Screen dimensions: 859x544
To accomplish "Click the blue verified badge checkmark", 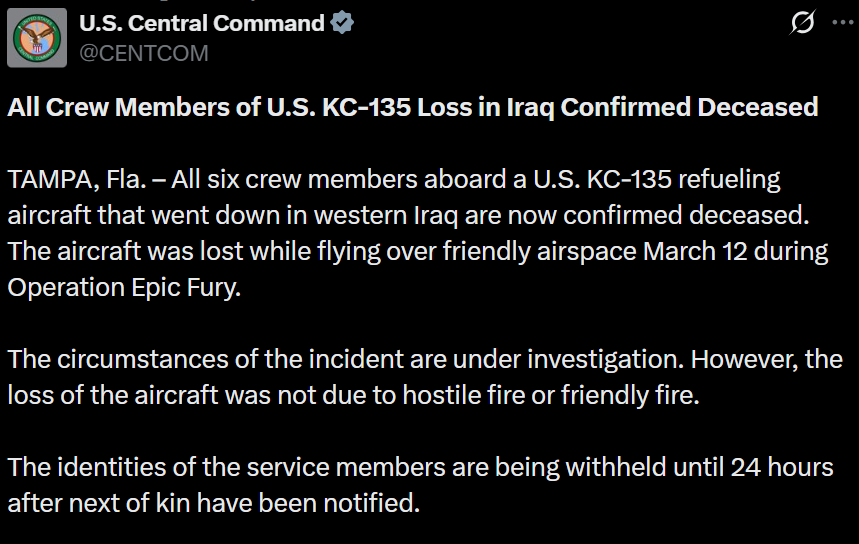I will coord(342,23).
